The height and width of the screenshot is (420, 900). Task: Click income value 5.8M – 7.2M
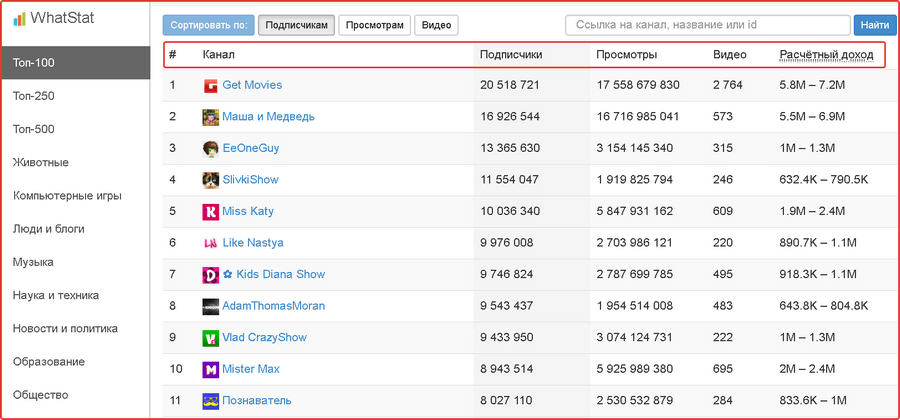(x=812, y=85)
